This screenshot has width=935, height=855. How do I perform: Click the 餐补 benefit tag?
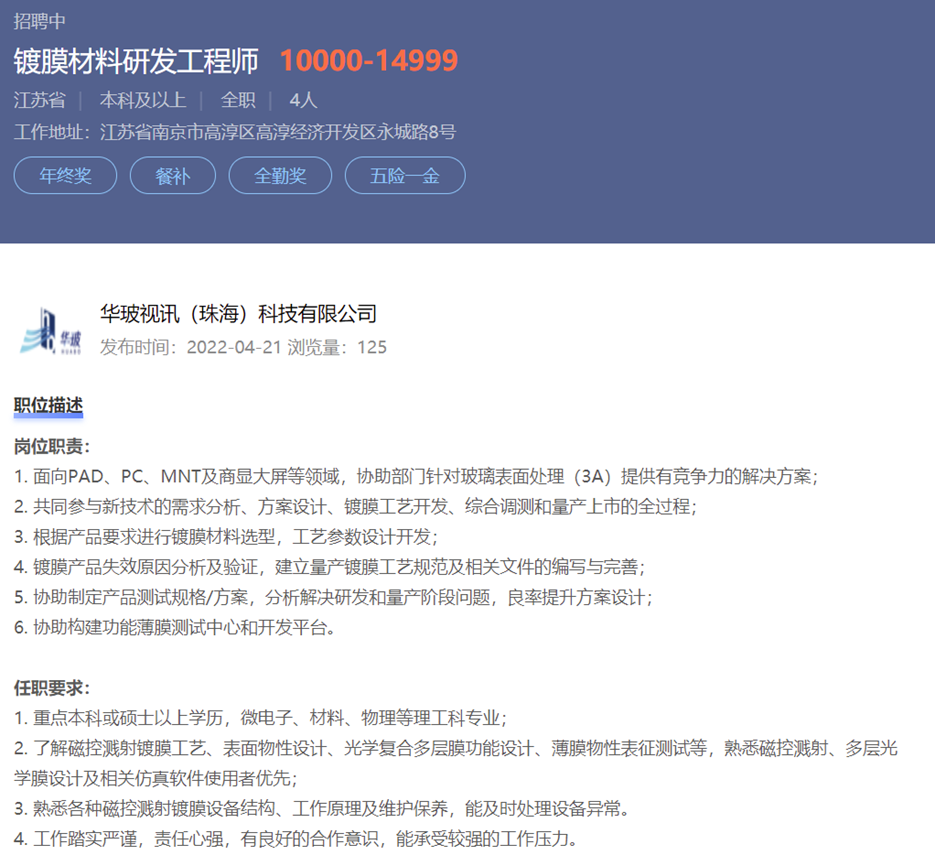(172, 175)
